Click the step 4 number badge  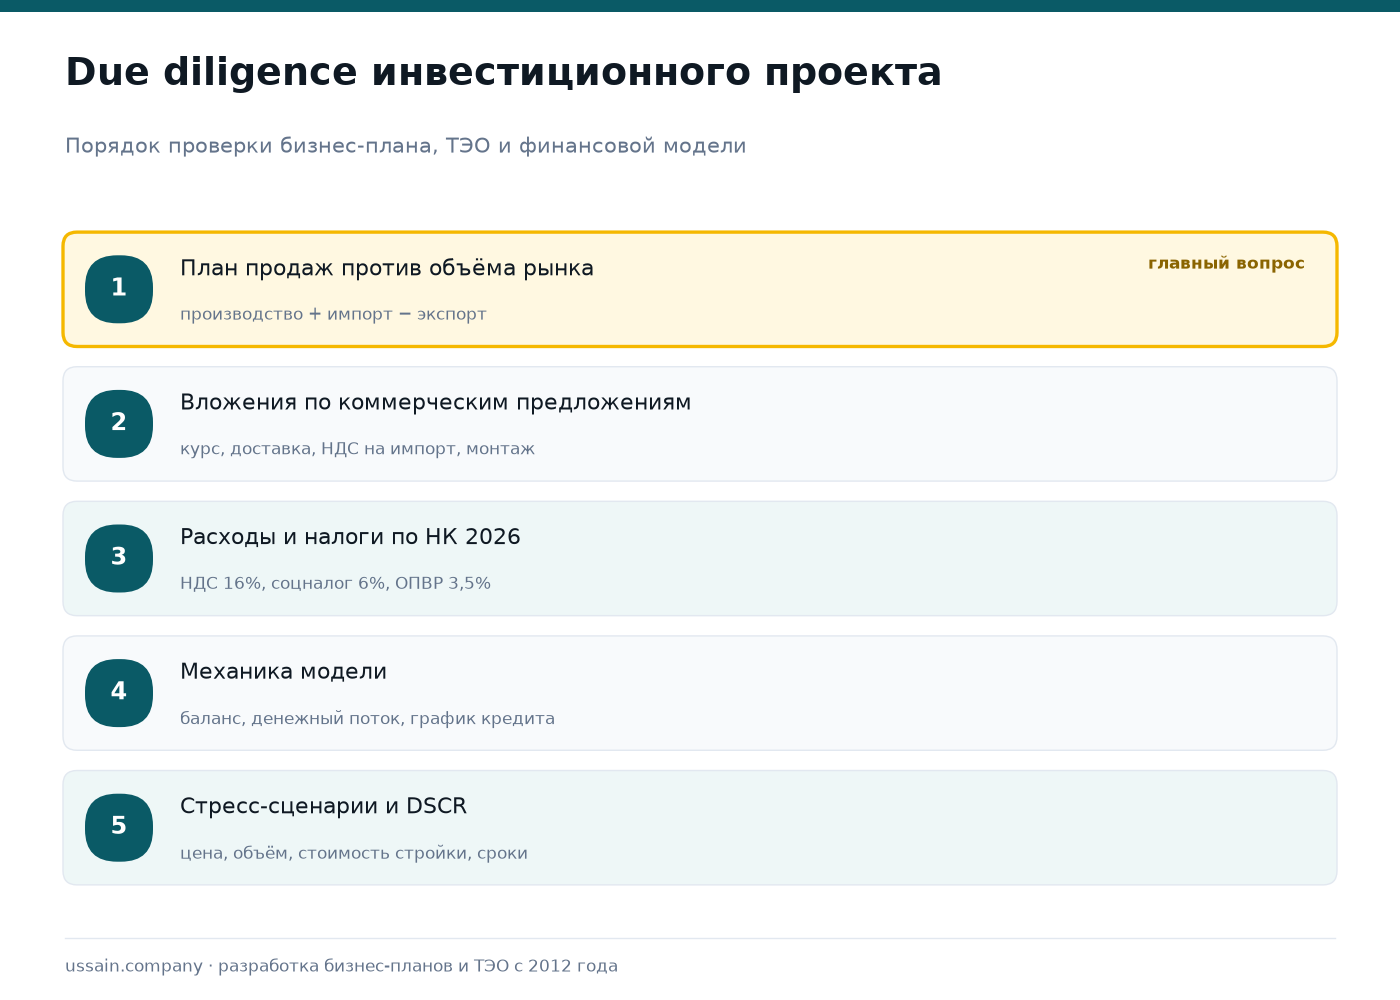click(x=119, y=693)
